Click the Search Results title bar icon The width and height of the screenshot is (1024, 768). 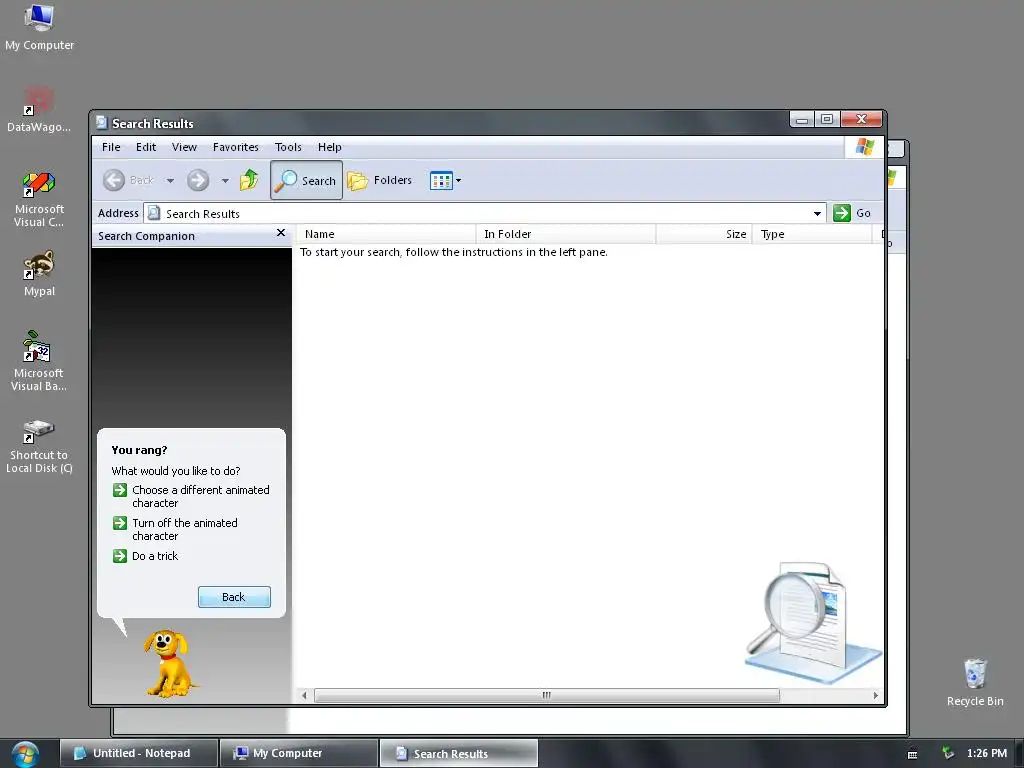(101, 123)
